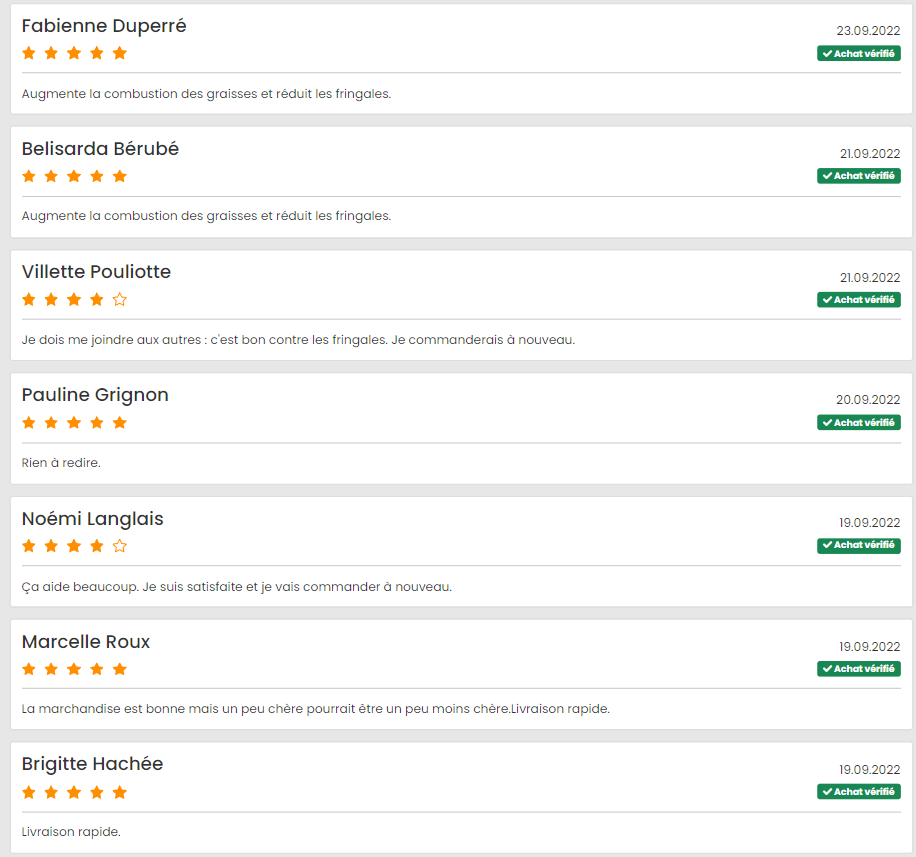Click the third star in Pauline Grignon's rating
The height and width of the screenshot is (857, 916).
click(73, 422)
